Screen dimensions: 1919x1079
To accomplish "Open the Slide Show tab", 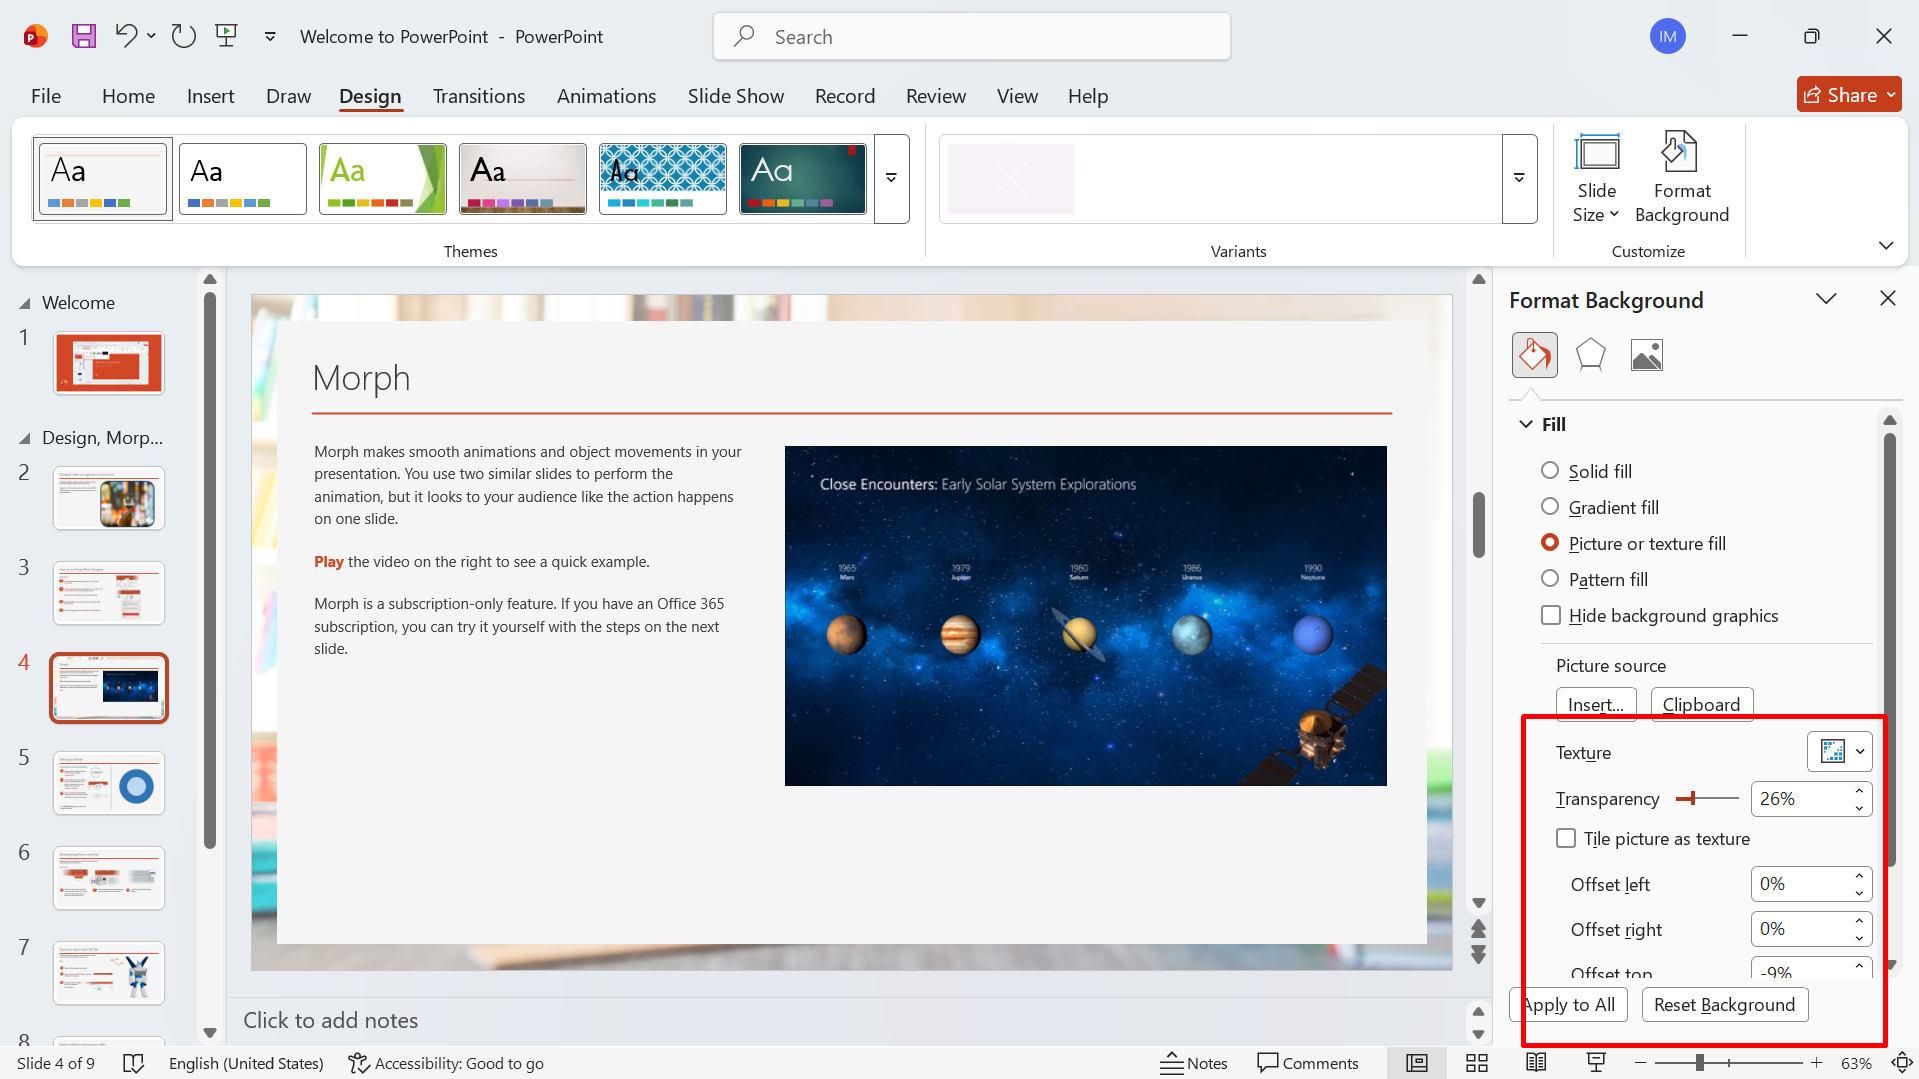I will [735, 96].
